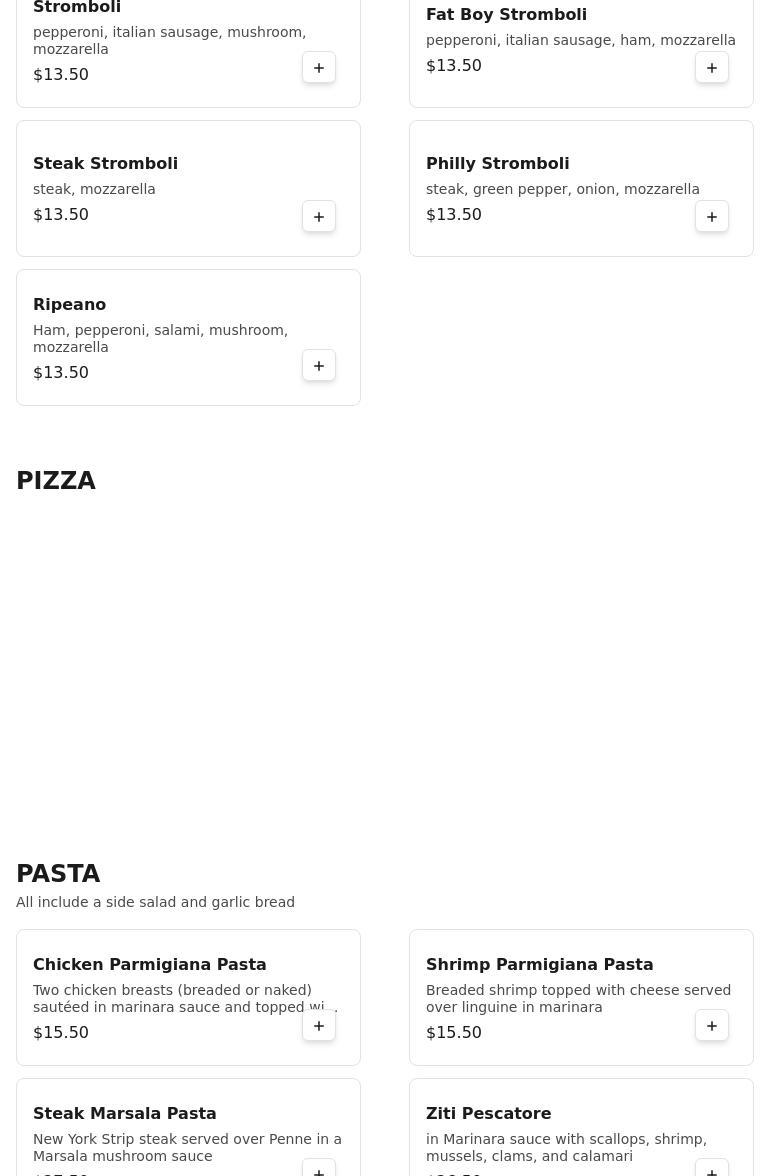Add Ripeano to the cart
Screen dimensions: 770x1176
pos(319,366)
